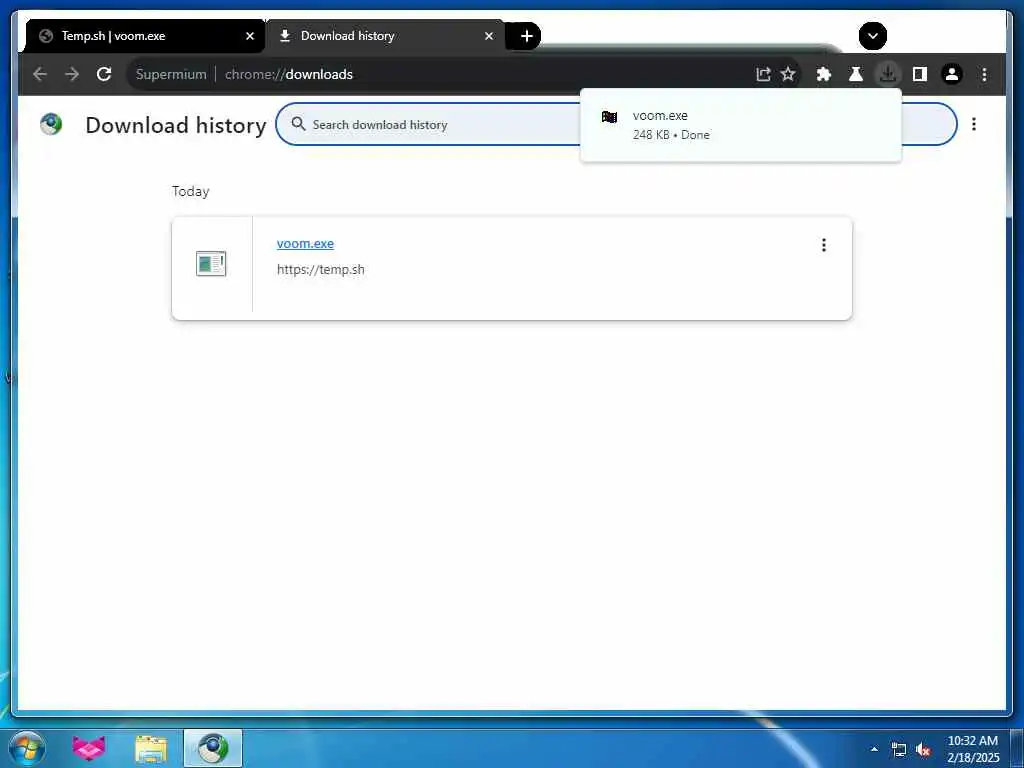Click Show desktop button on taskbar
Viewport: 1024px width, 768px height.
tap(1017, 748)
